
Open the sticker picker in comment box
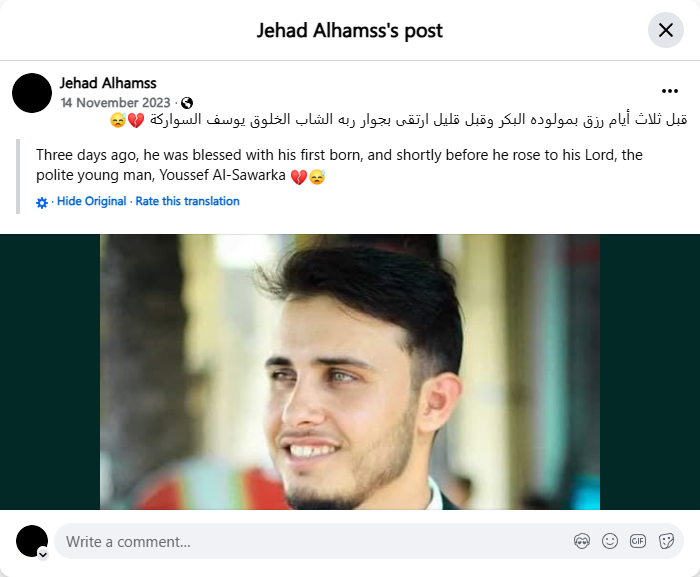(666, 541)
